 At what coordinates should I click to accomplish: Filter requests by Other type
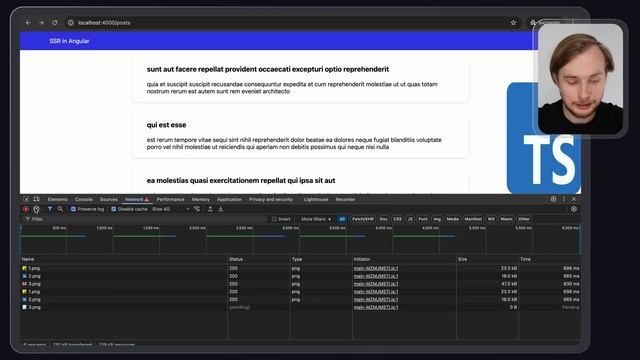[524, 219]
